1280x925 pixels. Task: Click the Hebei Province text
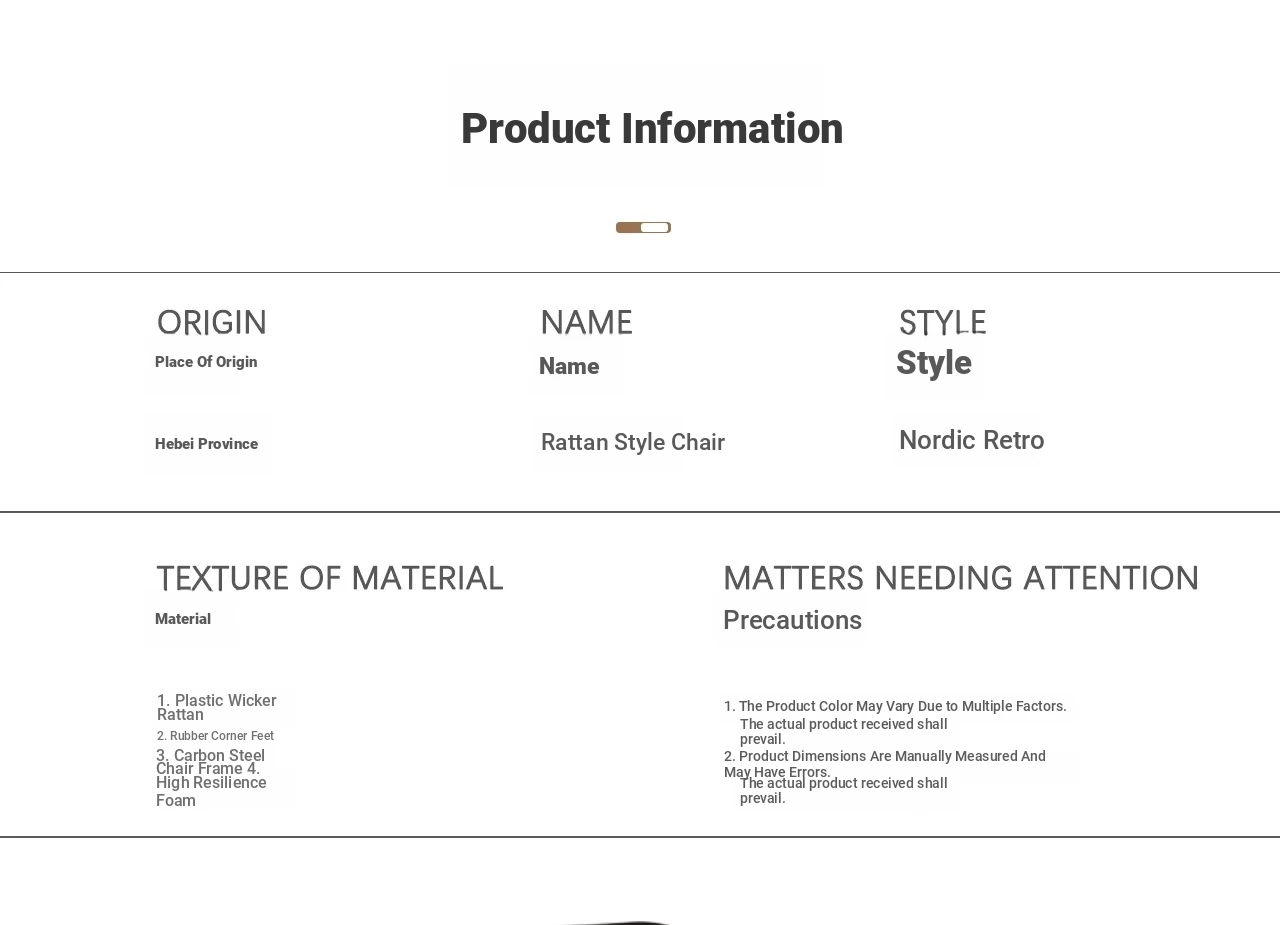coord(206,444)
